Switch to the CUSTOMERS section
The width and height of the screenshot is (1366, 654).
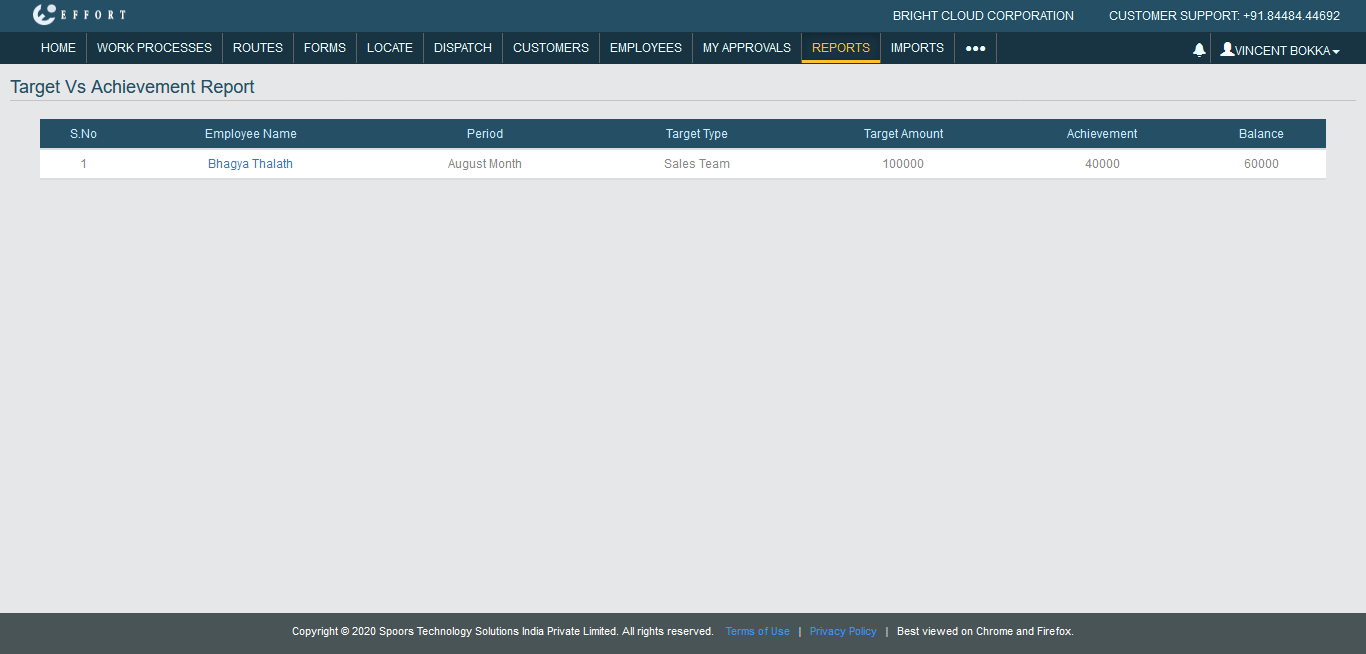coord(551,48)
